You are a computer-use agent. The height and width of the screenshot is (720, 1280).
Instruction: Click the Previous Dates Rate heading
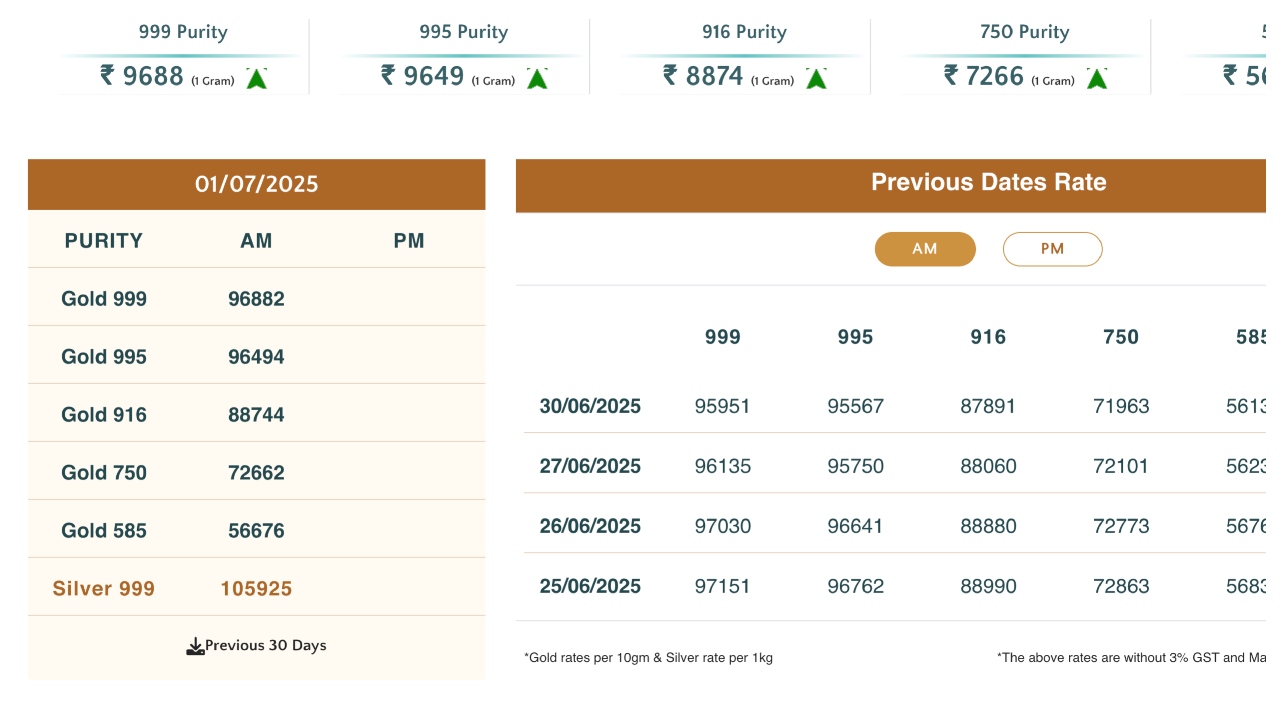(988, 183)
